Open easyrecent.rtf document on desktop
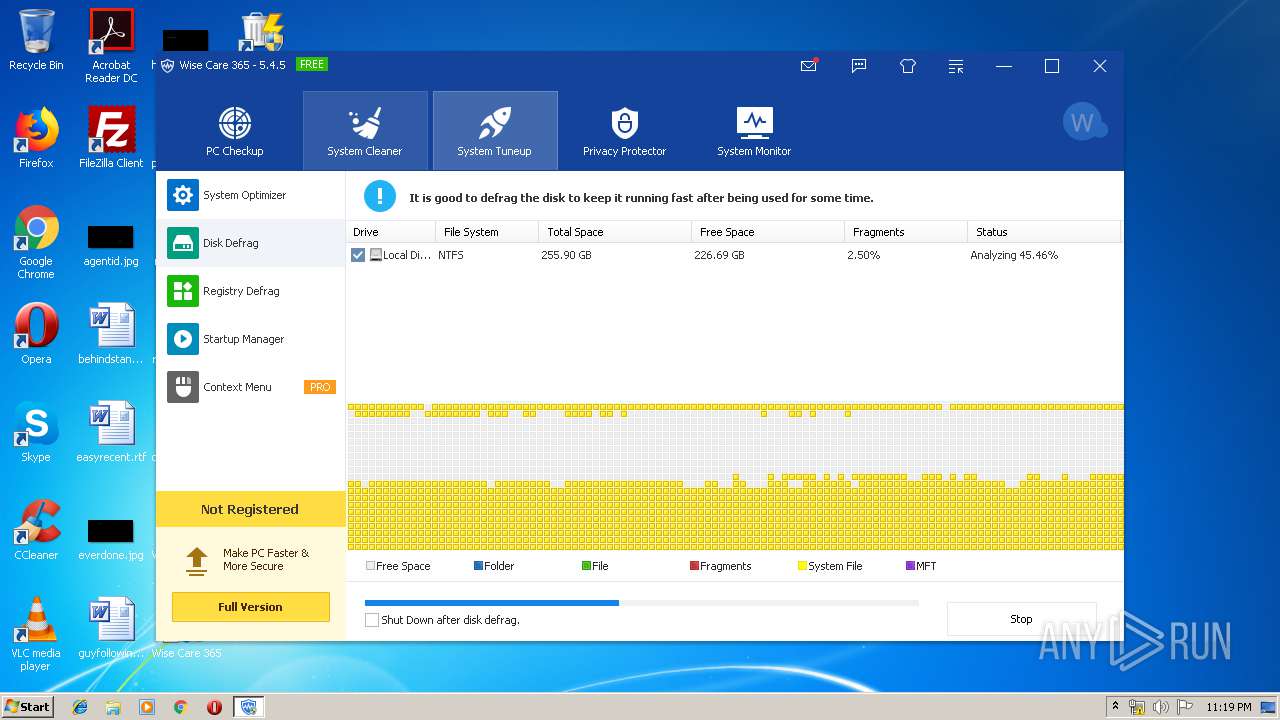1280x720 pixels. pyautogui.click(x=111, y=432)
